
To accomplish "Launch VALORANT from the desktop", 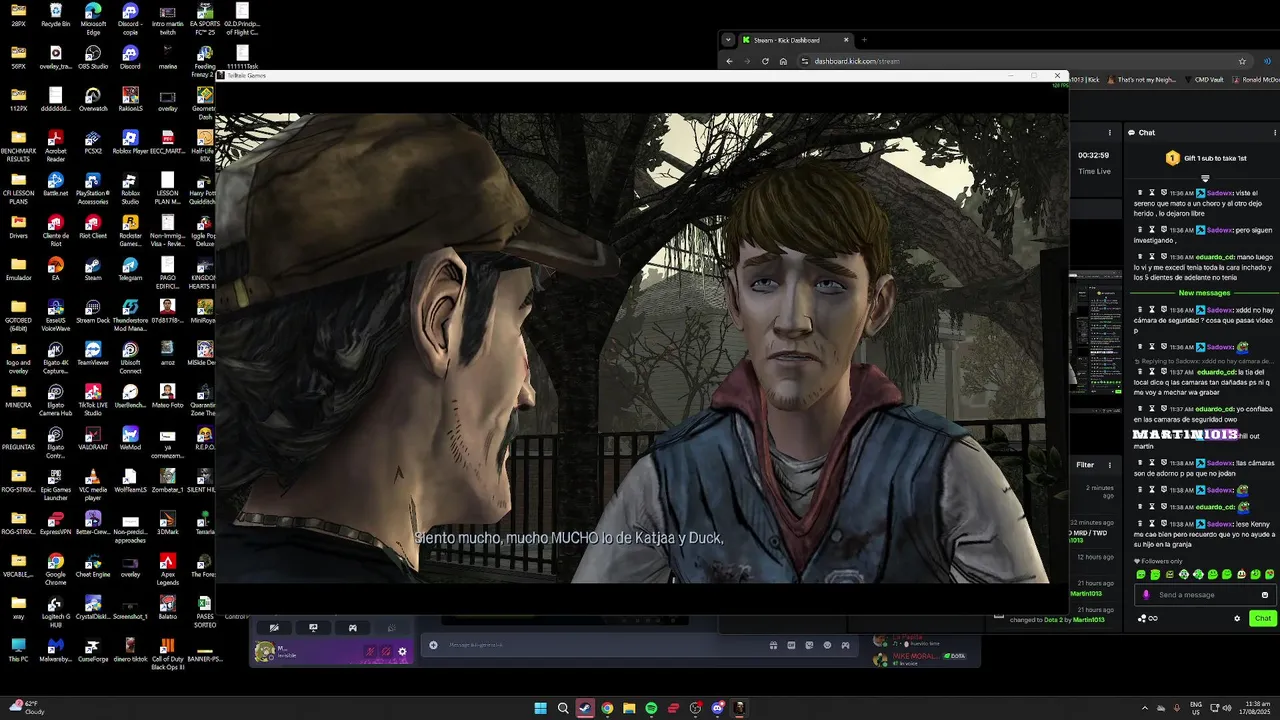I will (93, 437).
